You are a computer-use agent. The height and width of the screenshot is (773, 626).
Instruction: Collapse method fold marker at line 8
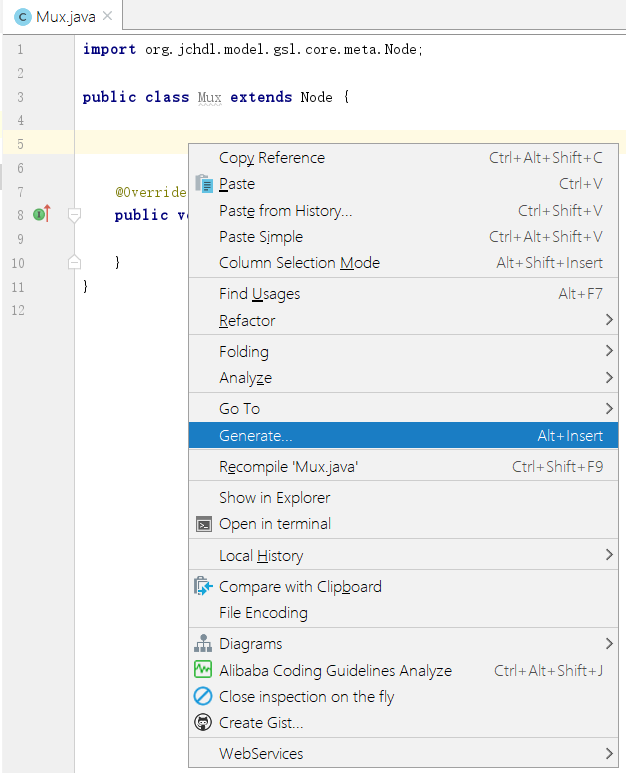tap(74, 215)
